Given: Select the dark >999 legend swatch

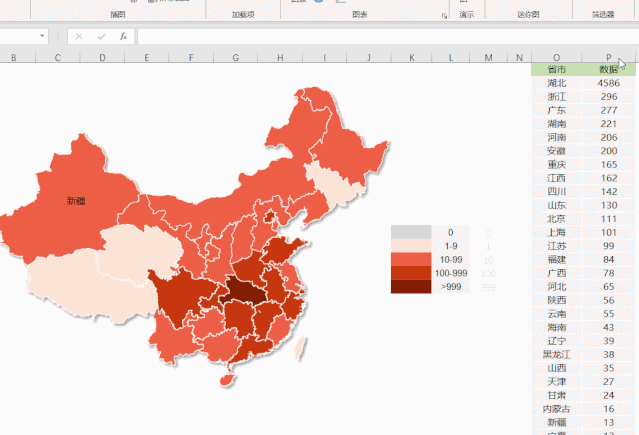Looking at the screenshot, I should 411,287.
